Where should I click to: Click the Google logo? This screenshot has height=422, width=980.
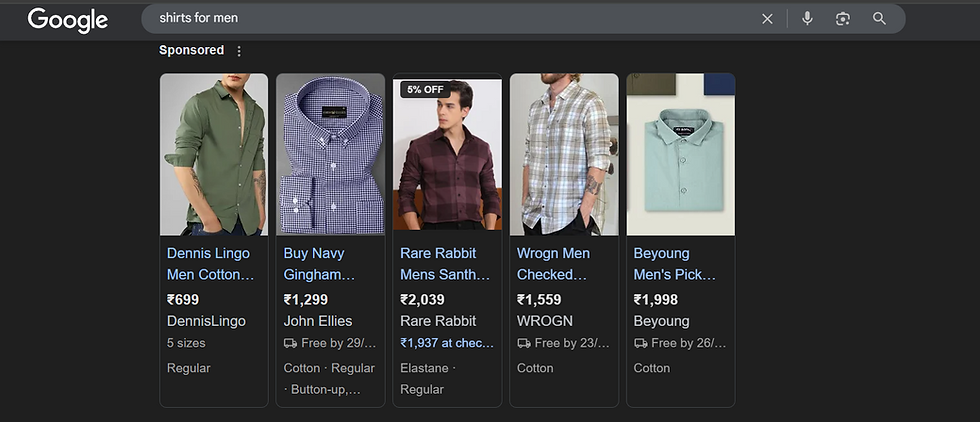click(x=68, y=20)
